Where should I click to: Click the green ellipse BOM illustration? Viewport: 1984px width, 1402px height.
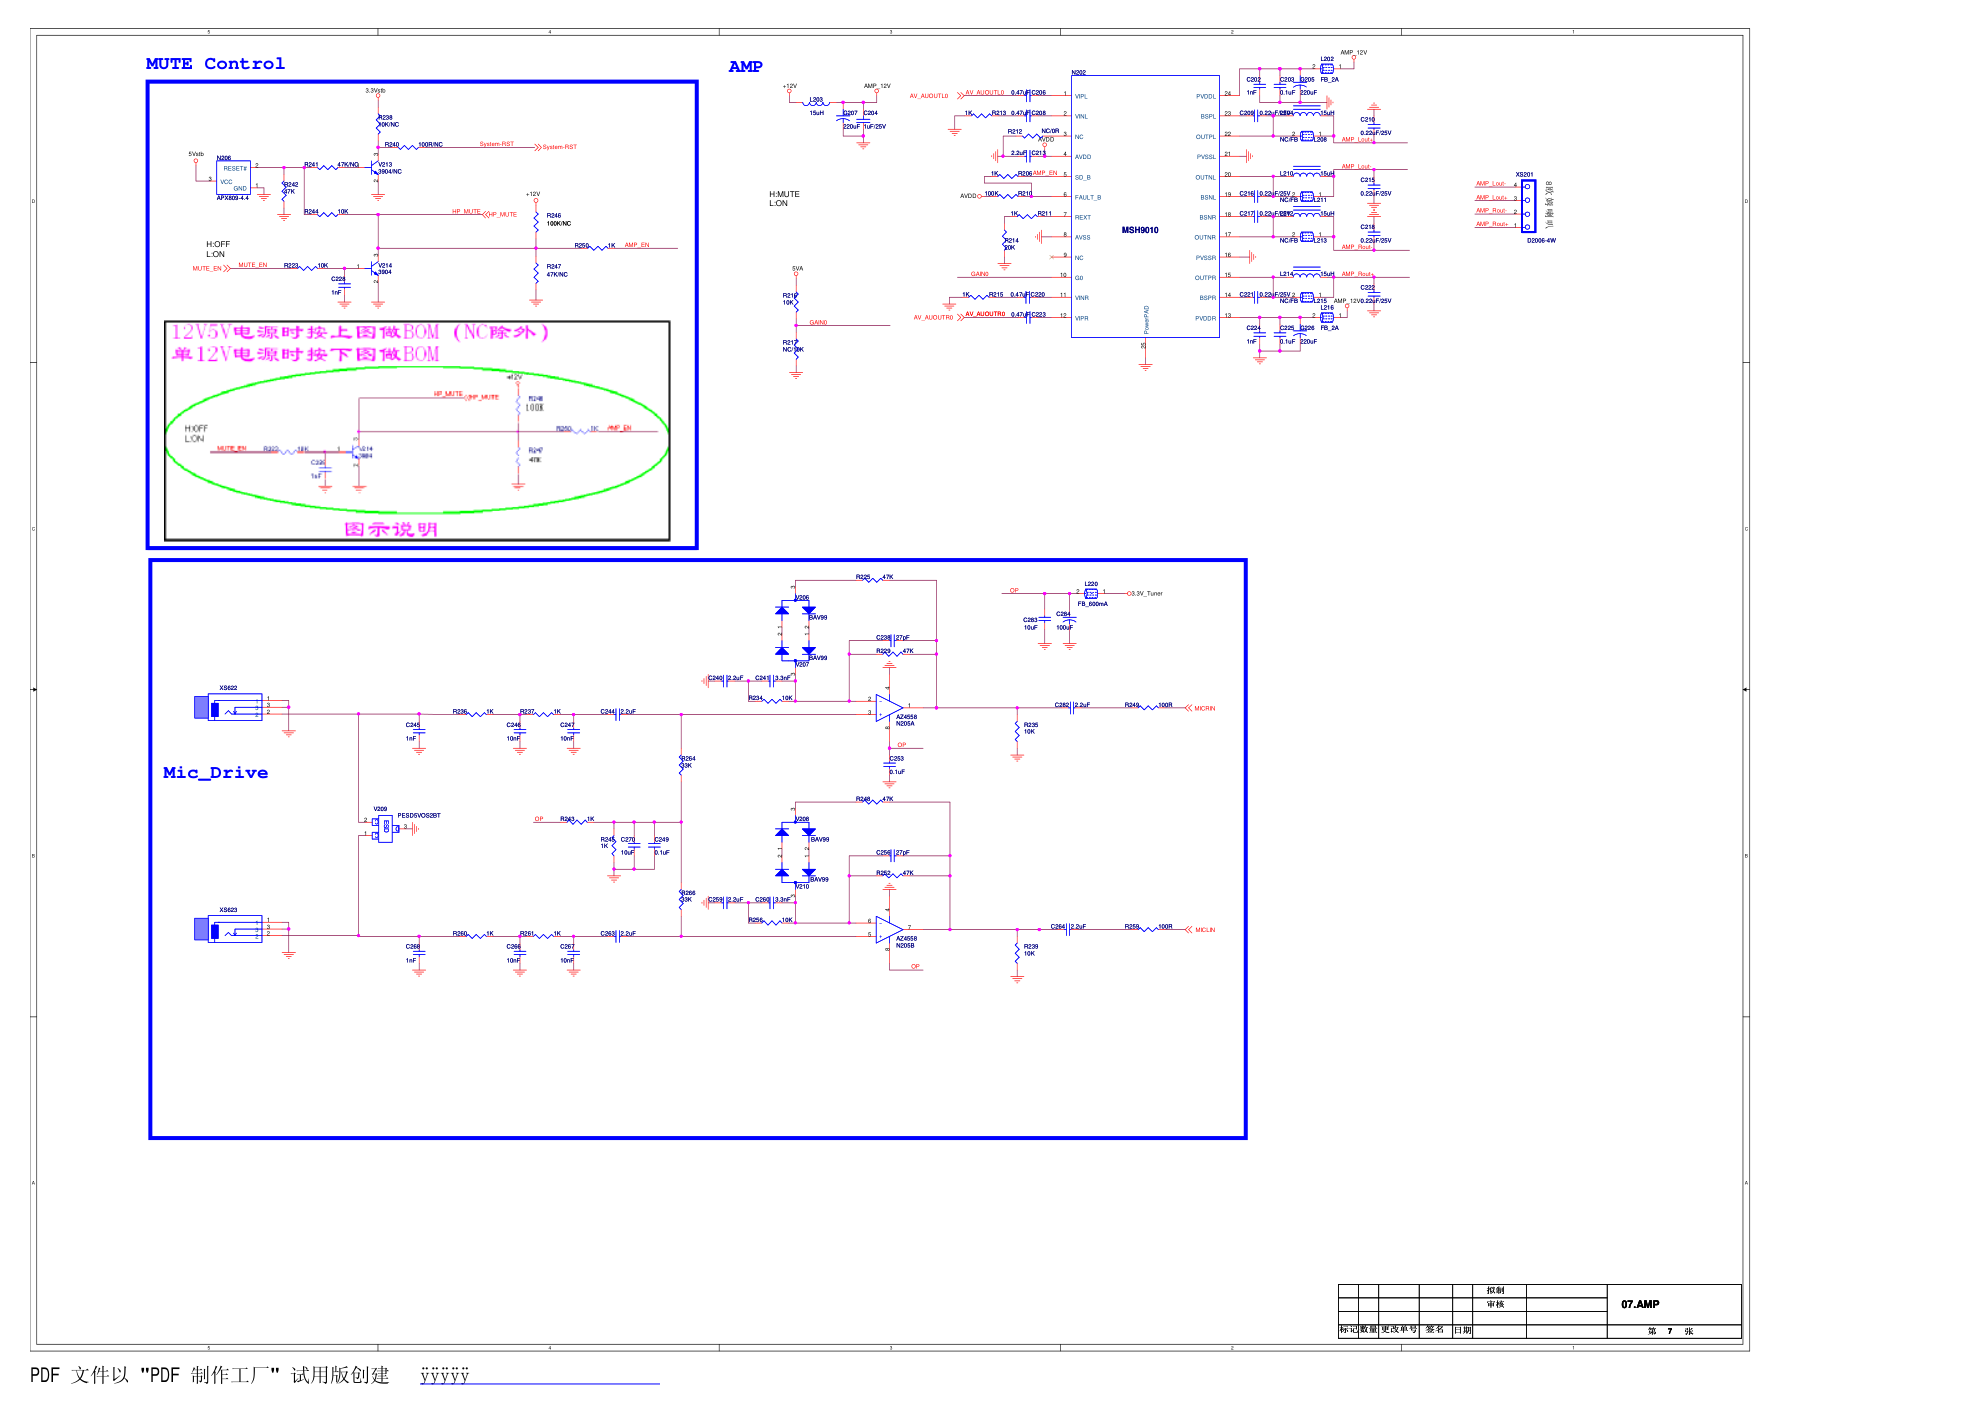coord(417,440)
